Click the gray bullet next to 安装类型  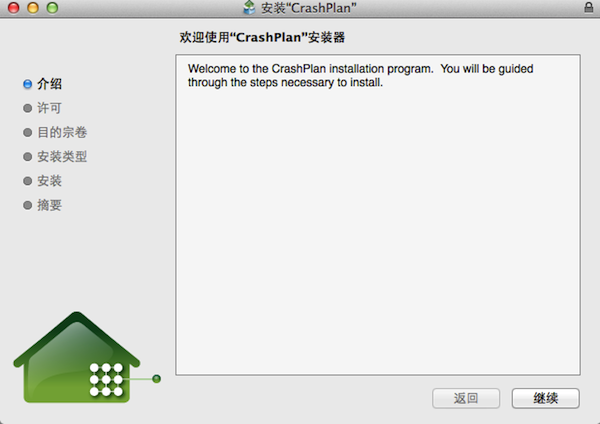tap(28, 157)
